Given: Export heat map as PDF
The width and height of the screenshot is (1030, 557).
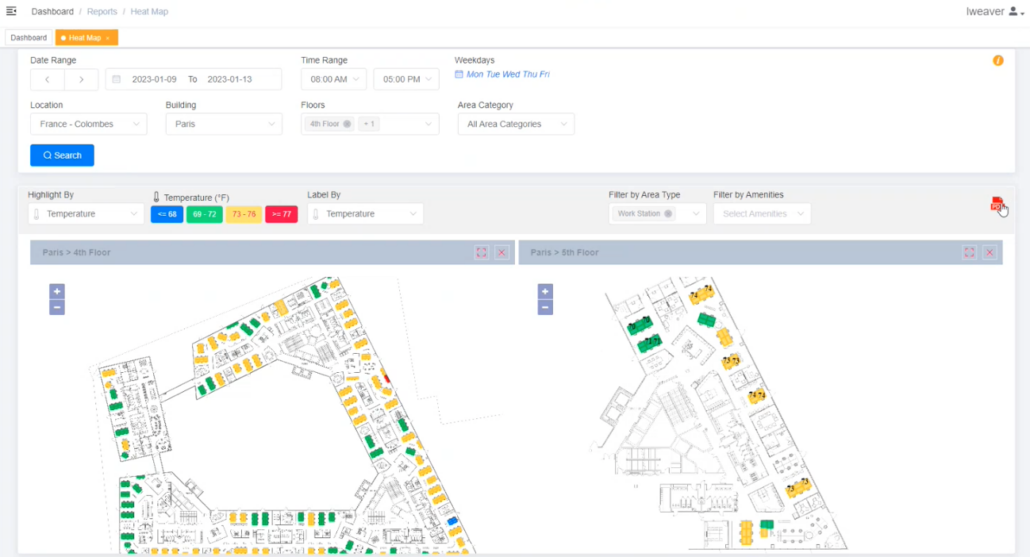Looking at the screenshot, I should [x=996, y=204].
